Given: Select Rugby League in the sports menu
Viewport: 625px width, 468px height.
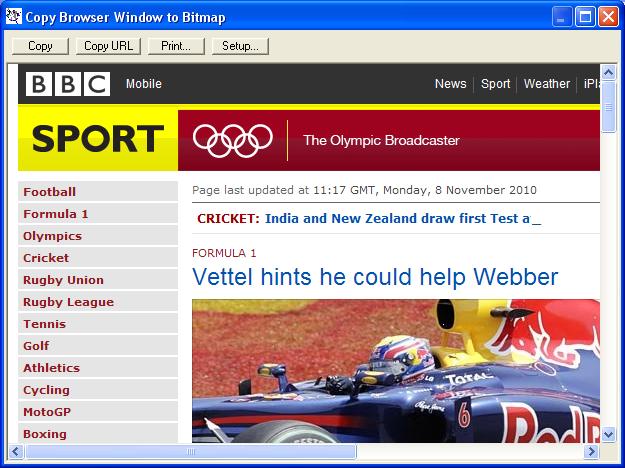Looking at the screenshot, I should pos(98,302).
